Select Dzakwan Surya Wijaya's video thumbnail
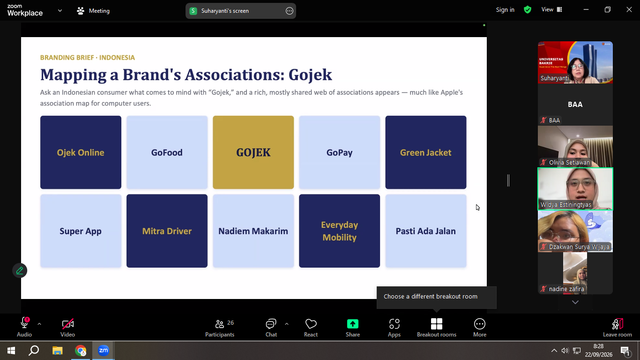640x360 pixels. click(x=575, y=231)
